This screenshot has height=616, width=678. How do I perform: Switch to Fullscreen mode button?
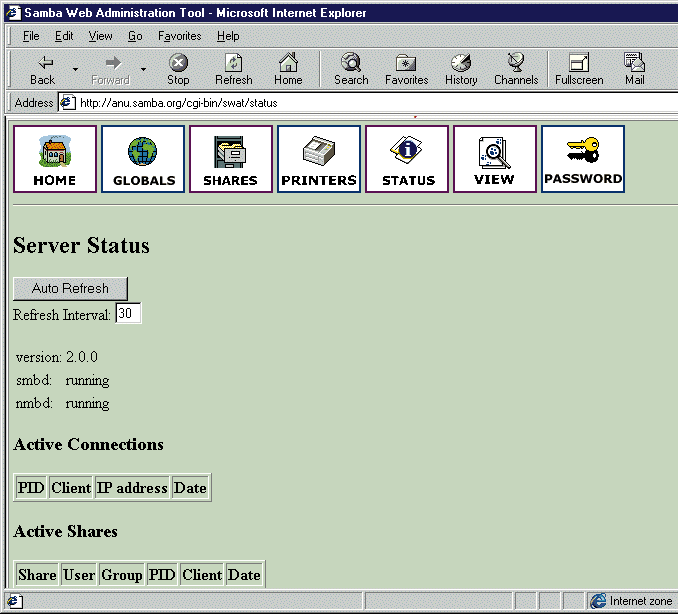pyautogui.click(x=579, y=70)
